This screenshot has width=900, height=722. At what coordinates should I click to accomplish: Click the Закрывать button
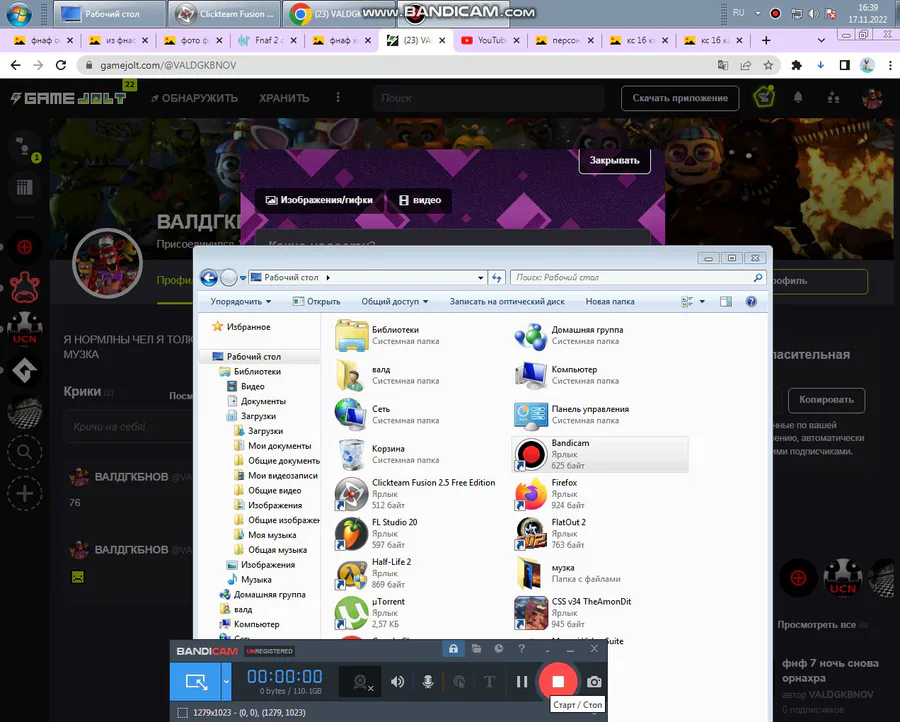pos(615,161)
